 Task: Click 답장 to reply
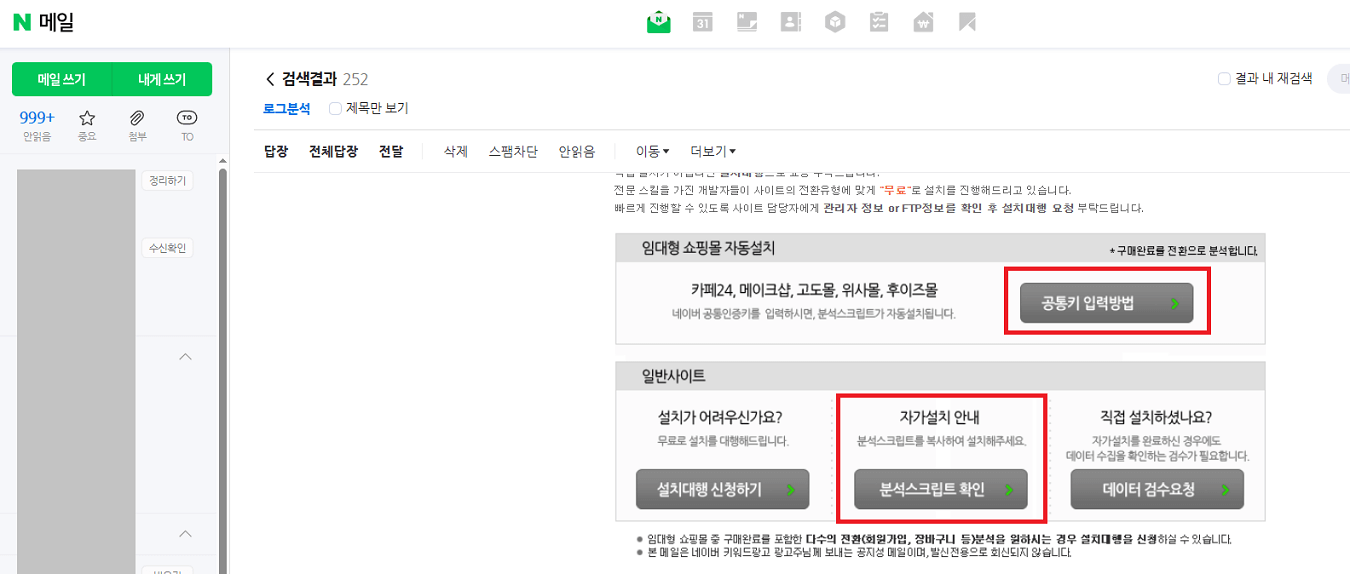point(276,152)
